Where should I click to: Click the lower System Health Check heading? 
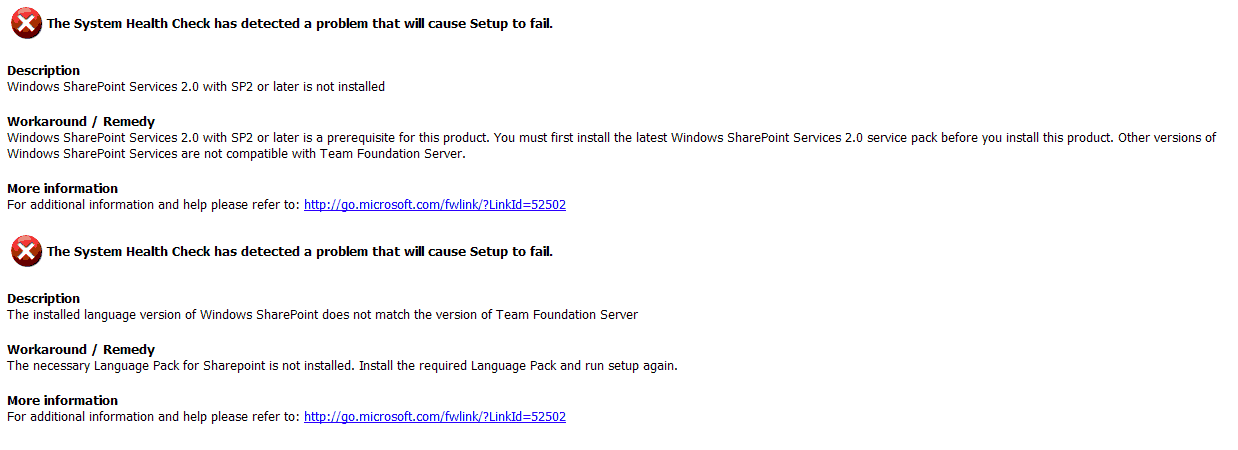299,252
